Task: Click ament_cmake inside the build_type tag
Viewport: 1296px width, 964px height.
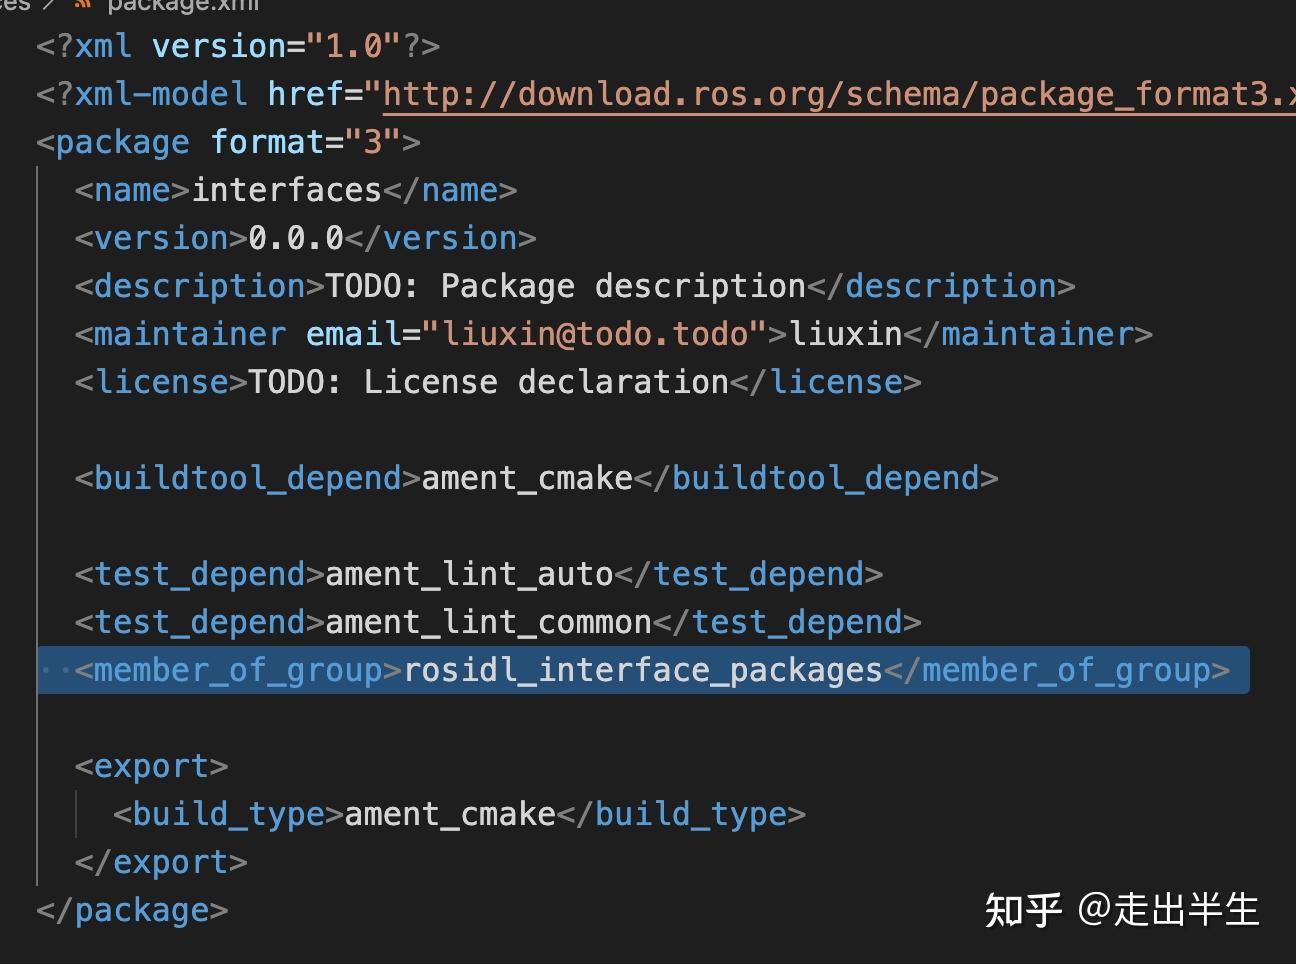Action: point(450,814)
